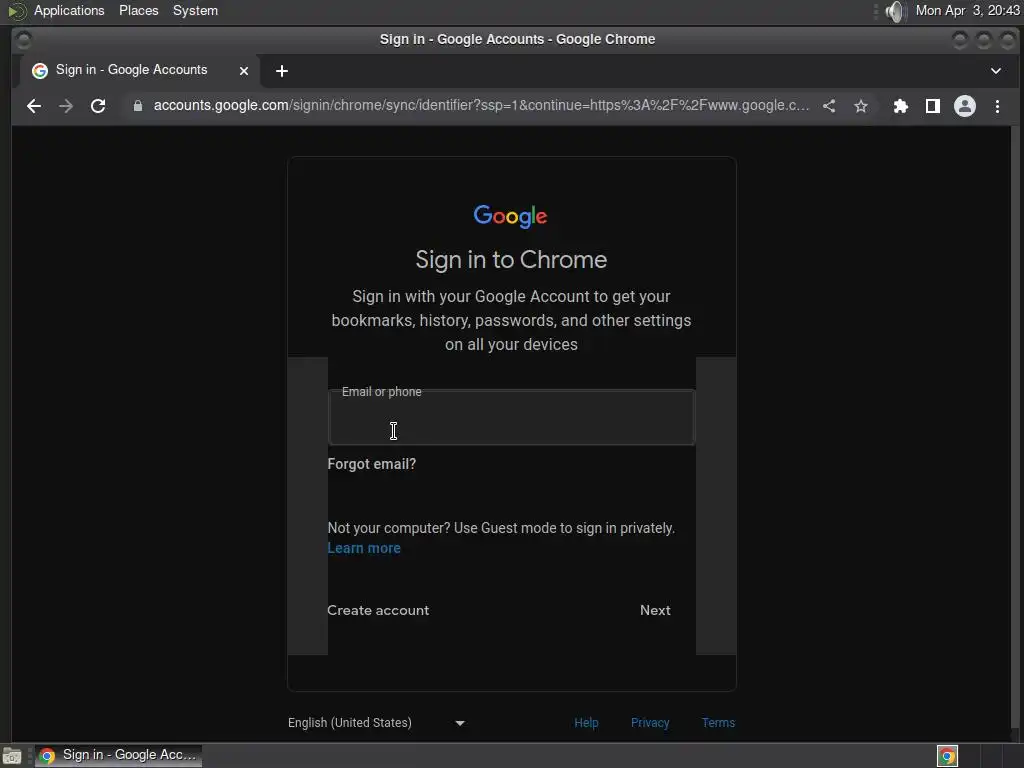The height and width of the screenshot is (768, 1024).
Task: Close the Sign in - Google Accounts tab
Action: (x=244, y=71)
